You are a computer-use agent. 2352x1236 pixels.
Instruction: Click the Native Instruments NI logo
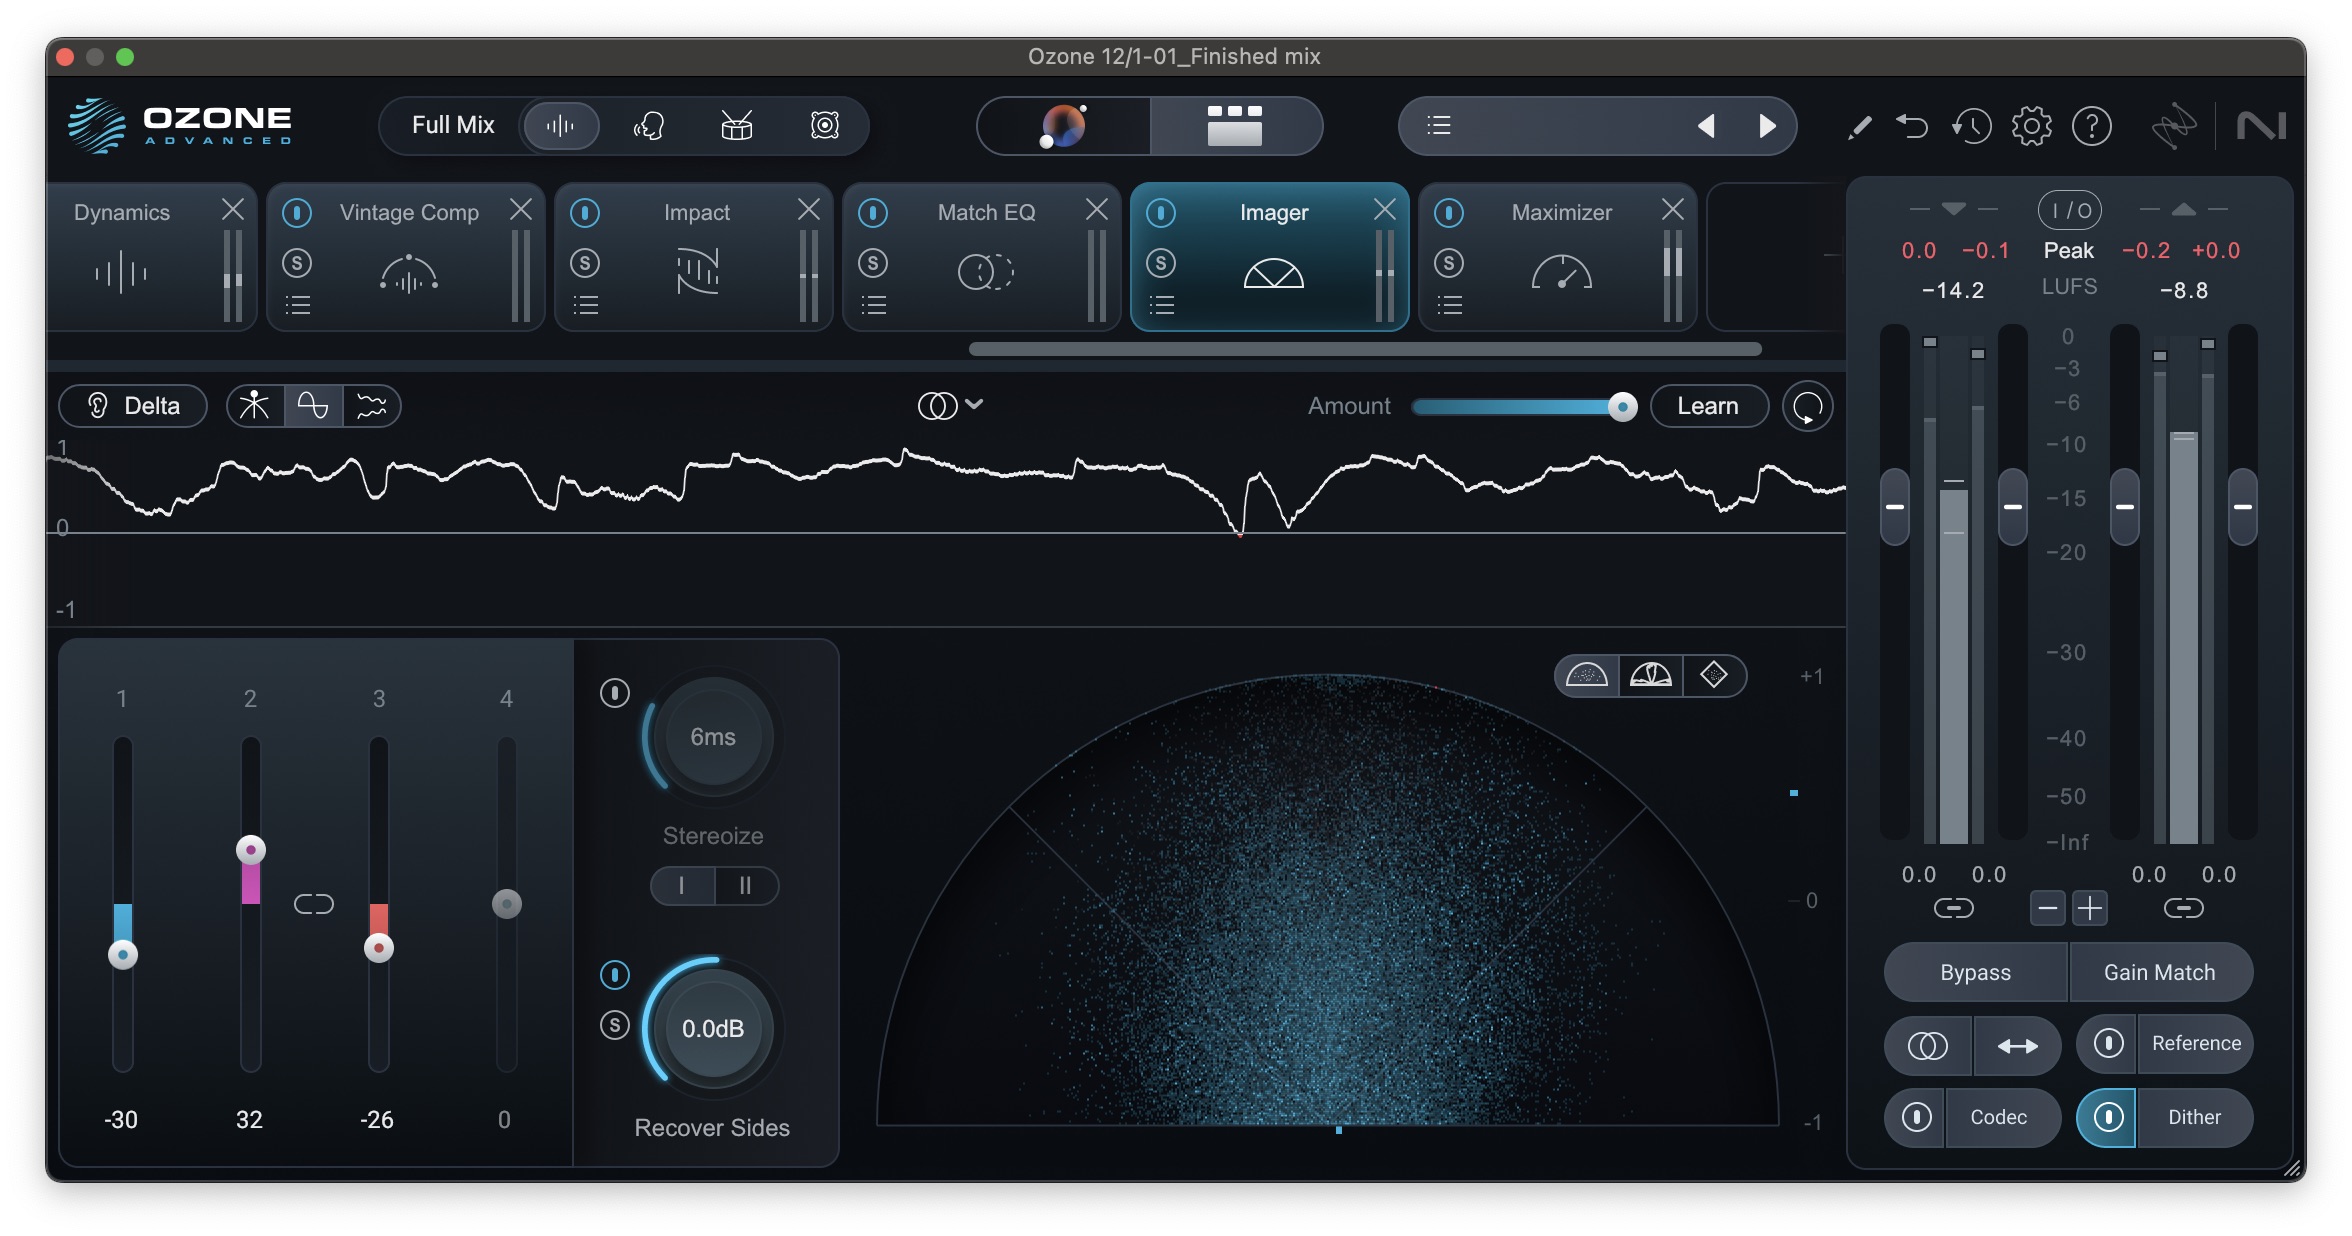click(x=2262, y=126)
